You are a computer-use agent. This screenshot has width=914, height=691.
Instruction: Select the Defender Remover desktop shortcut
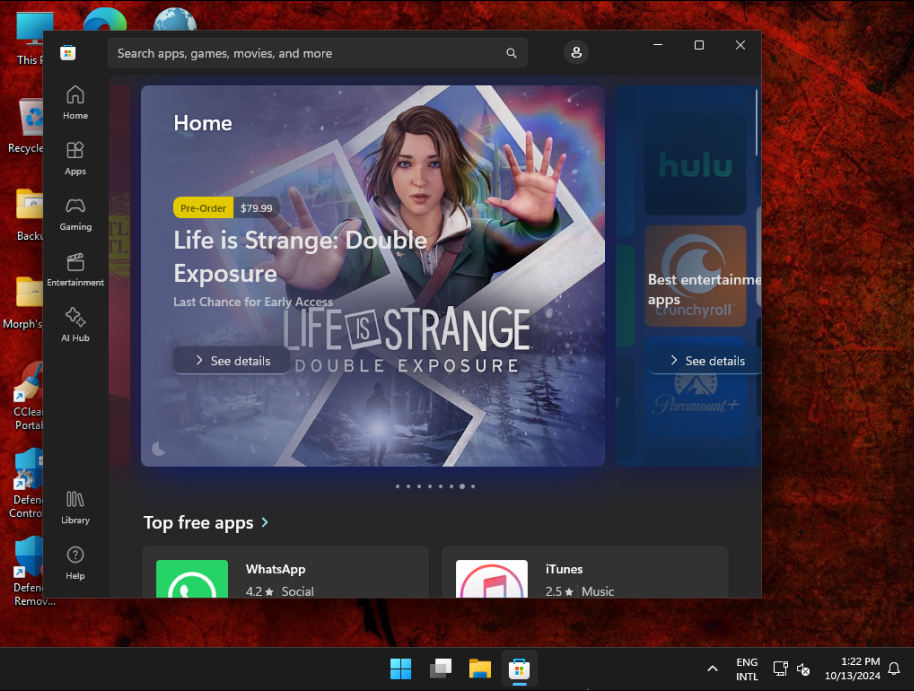pyautogui.click(x=30, y=571)
